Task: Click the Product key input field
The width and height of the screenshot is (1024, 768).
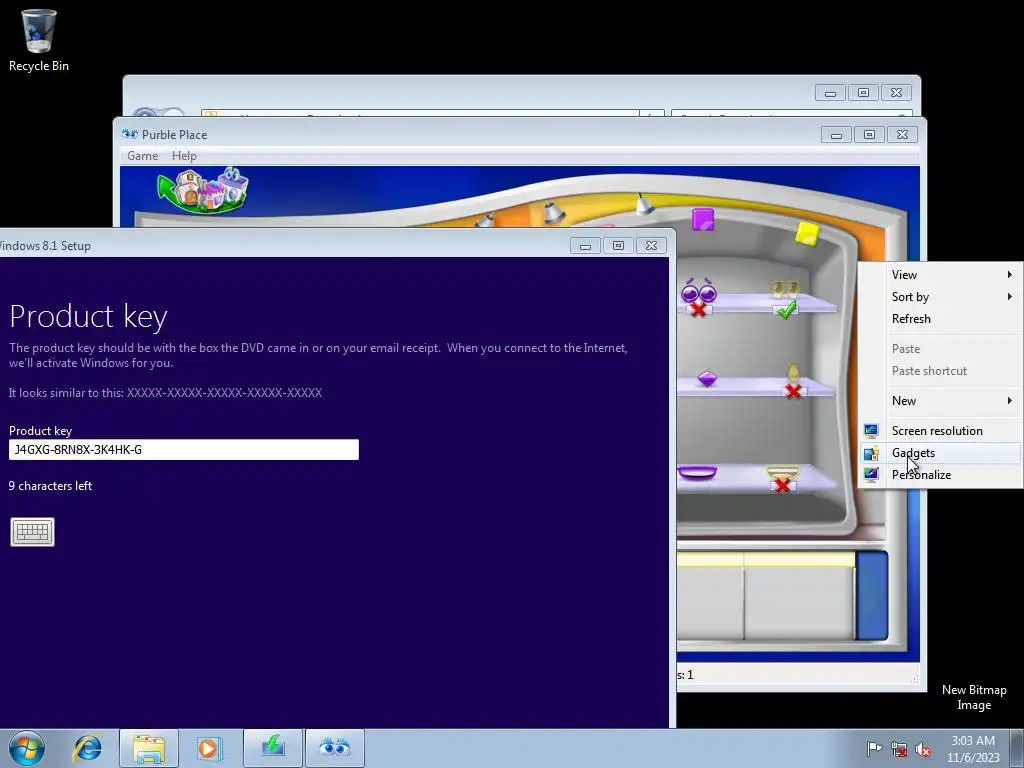Action: coord(184,449)
